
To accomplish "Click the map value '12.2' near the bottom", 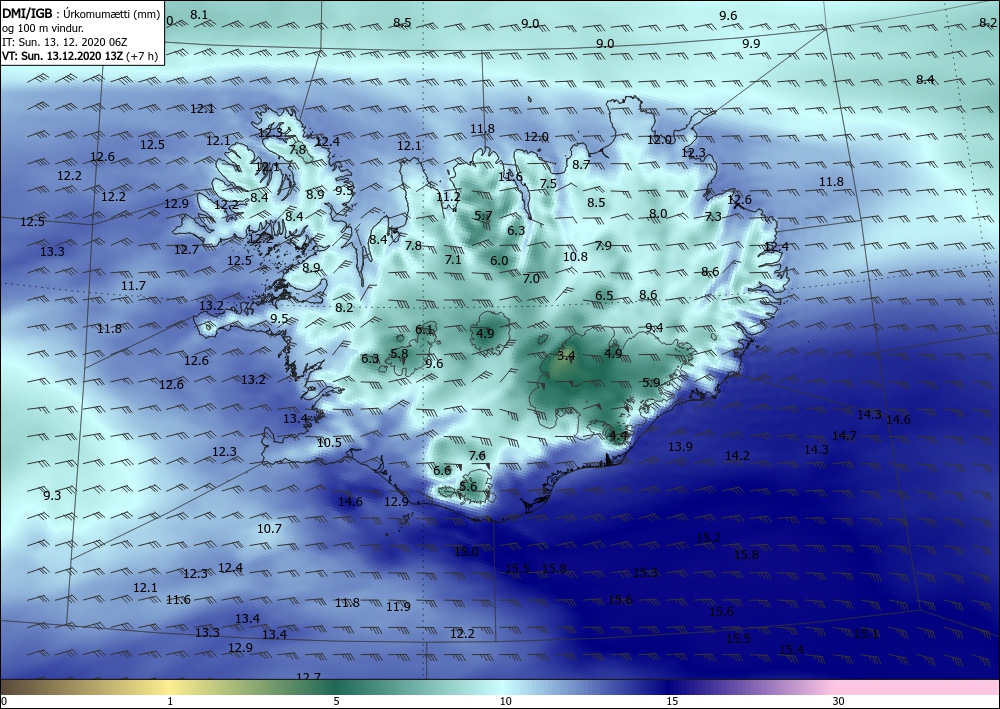I will [x=462, y=633].
